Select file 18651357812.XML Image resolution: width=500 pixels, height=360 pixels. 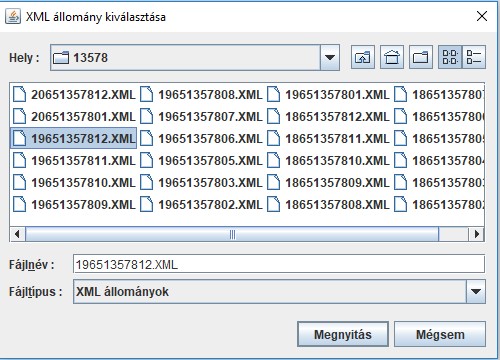click(x=328, y=117)
